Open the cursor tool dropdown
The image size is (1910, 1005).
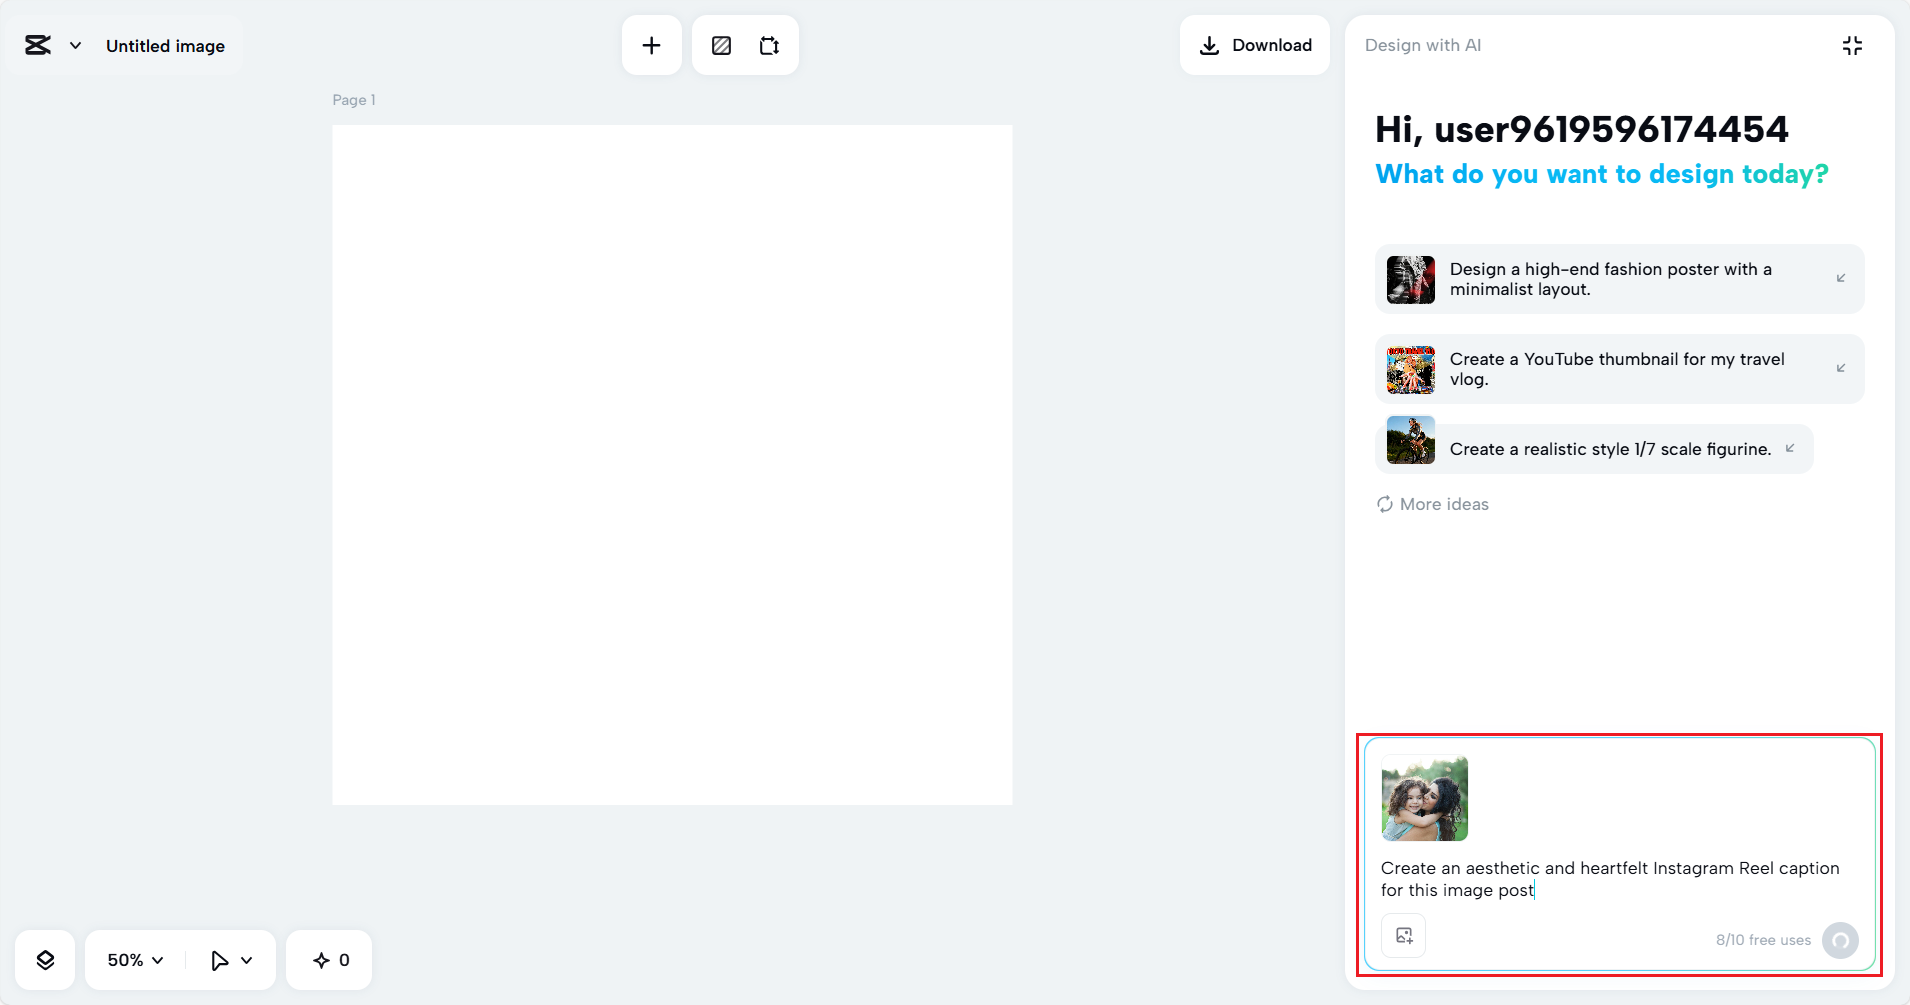pos(229,959)
